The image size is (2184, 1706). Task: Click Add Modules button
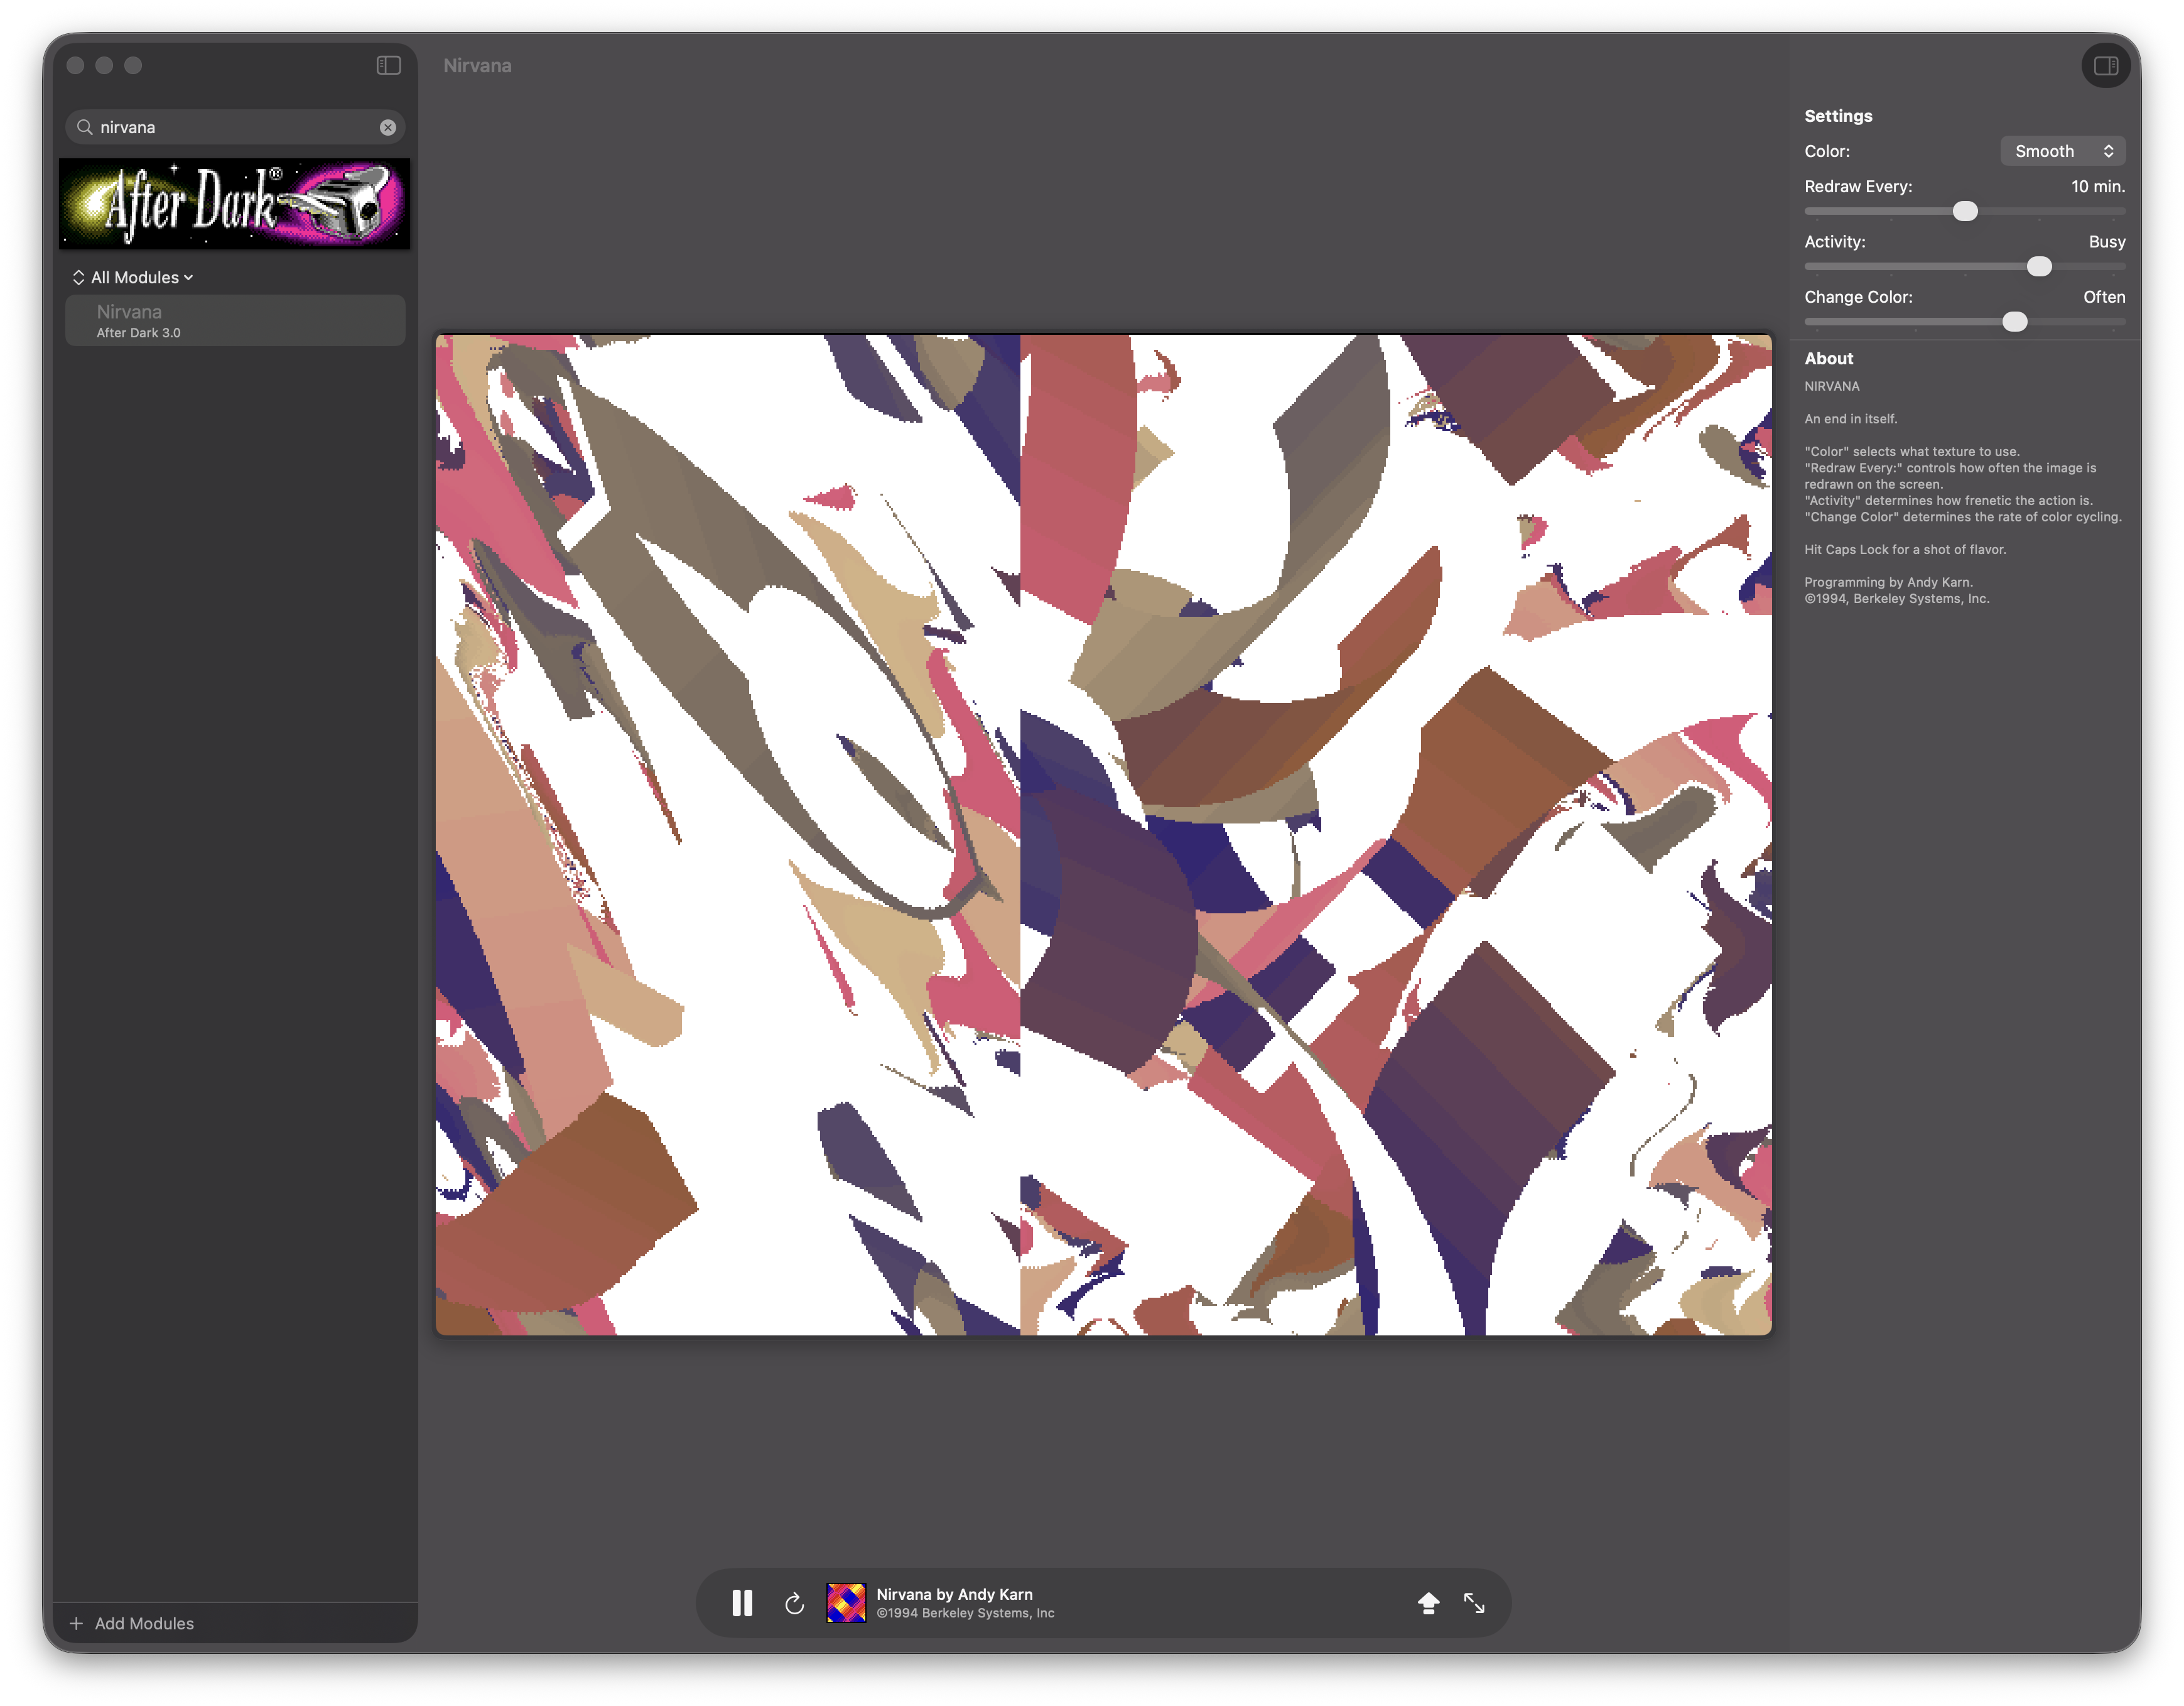132,1623
